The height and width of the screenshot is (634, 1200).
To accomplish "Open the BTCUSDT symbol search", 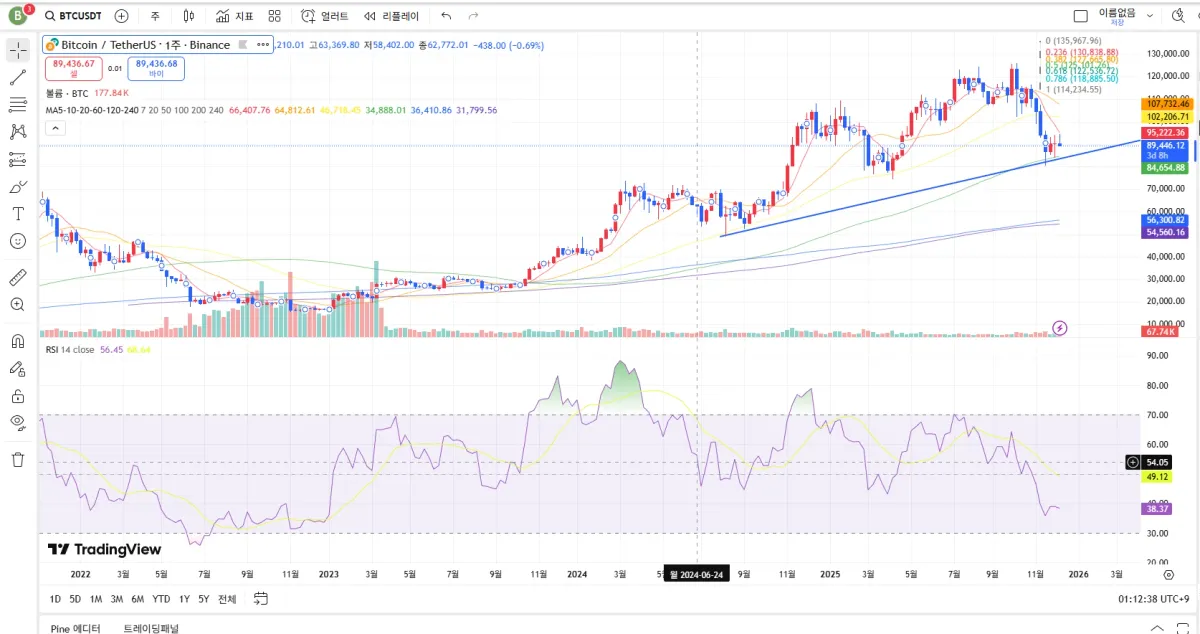I will click(x=75, y=16).
